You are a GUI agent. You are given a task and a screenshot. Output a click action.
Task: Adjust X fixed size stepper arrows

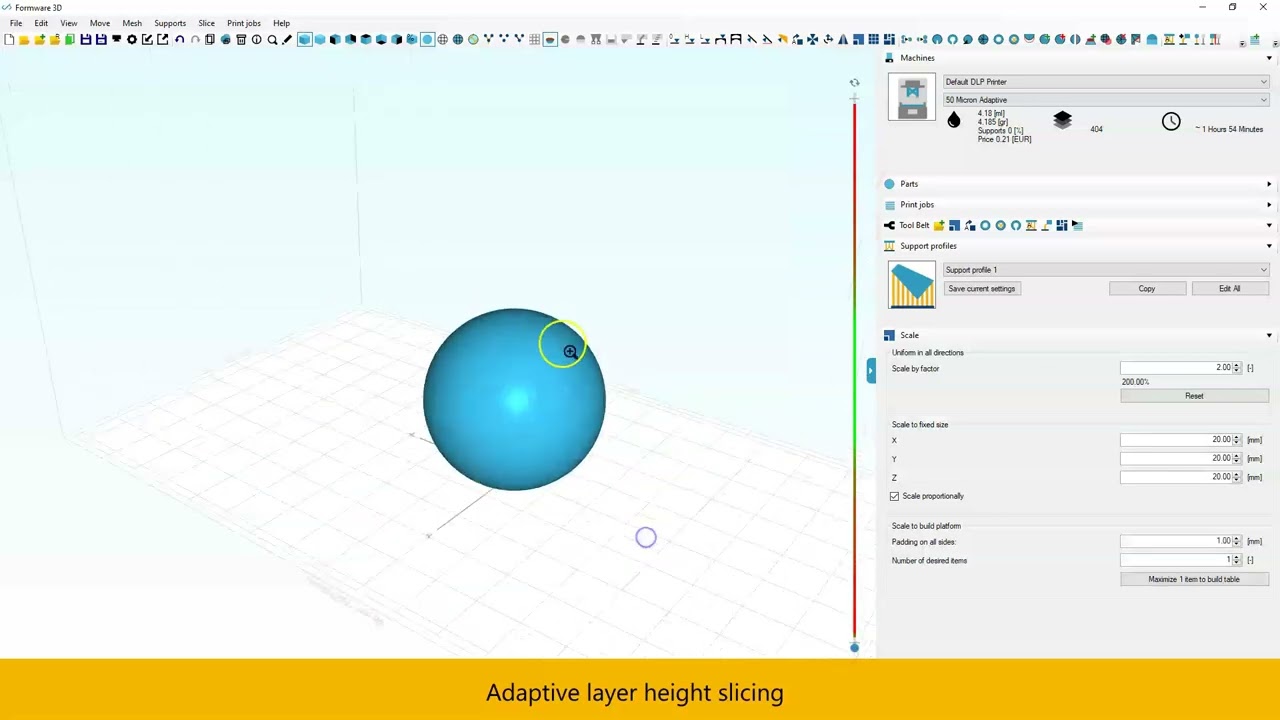coord(1237,440)
